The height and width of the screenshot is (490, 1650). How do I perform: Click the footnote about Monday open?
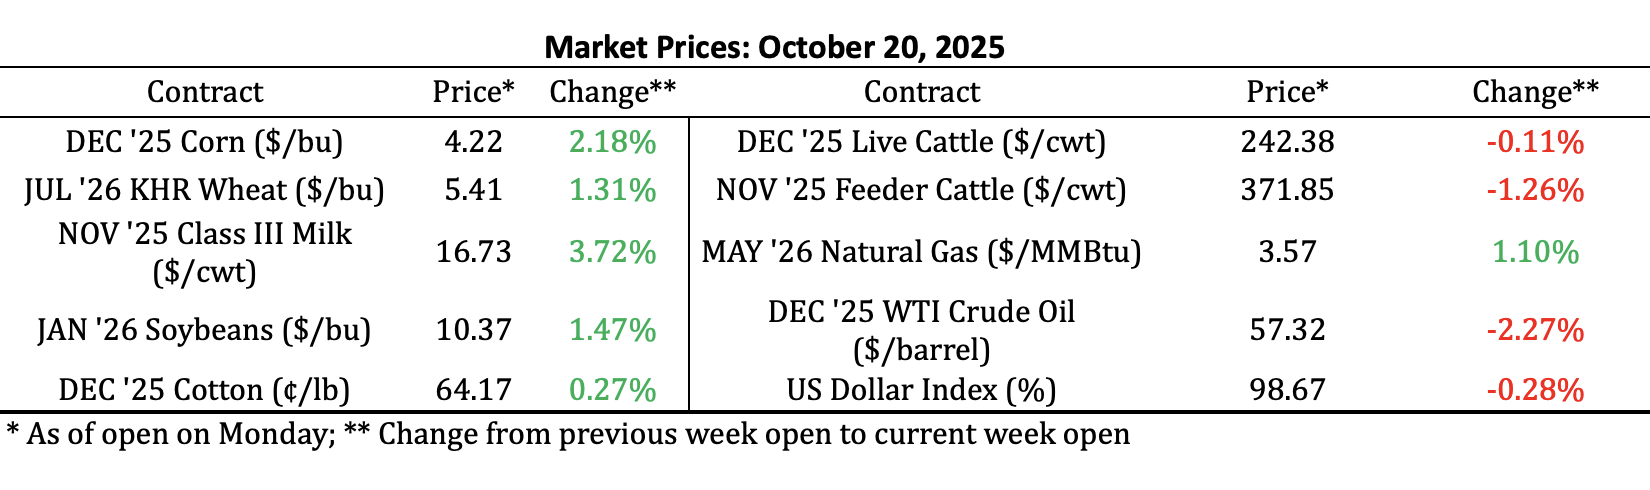[x=568, y=434]
